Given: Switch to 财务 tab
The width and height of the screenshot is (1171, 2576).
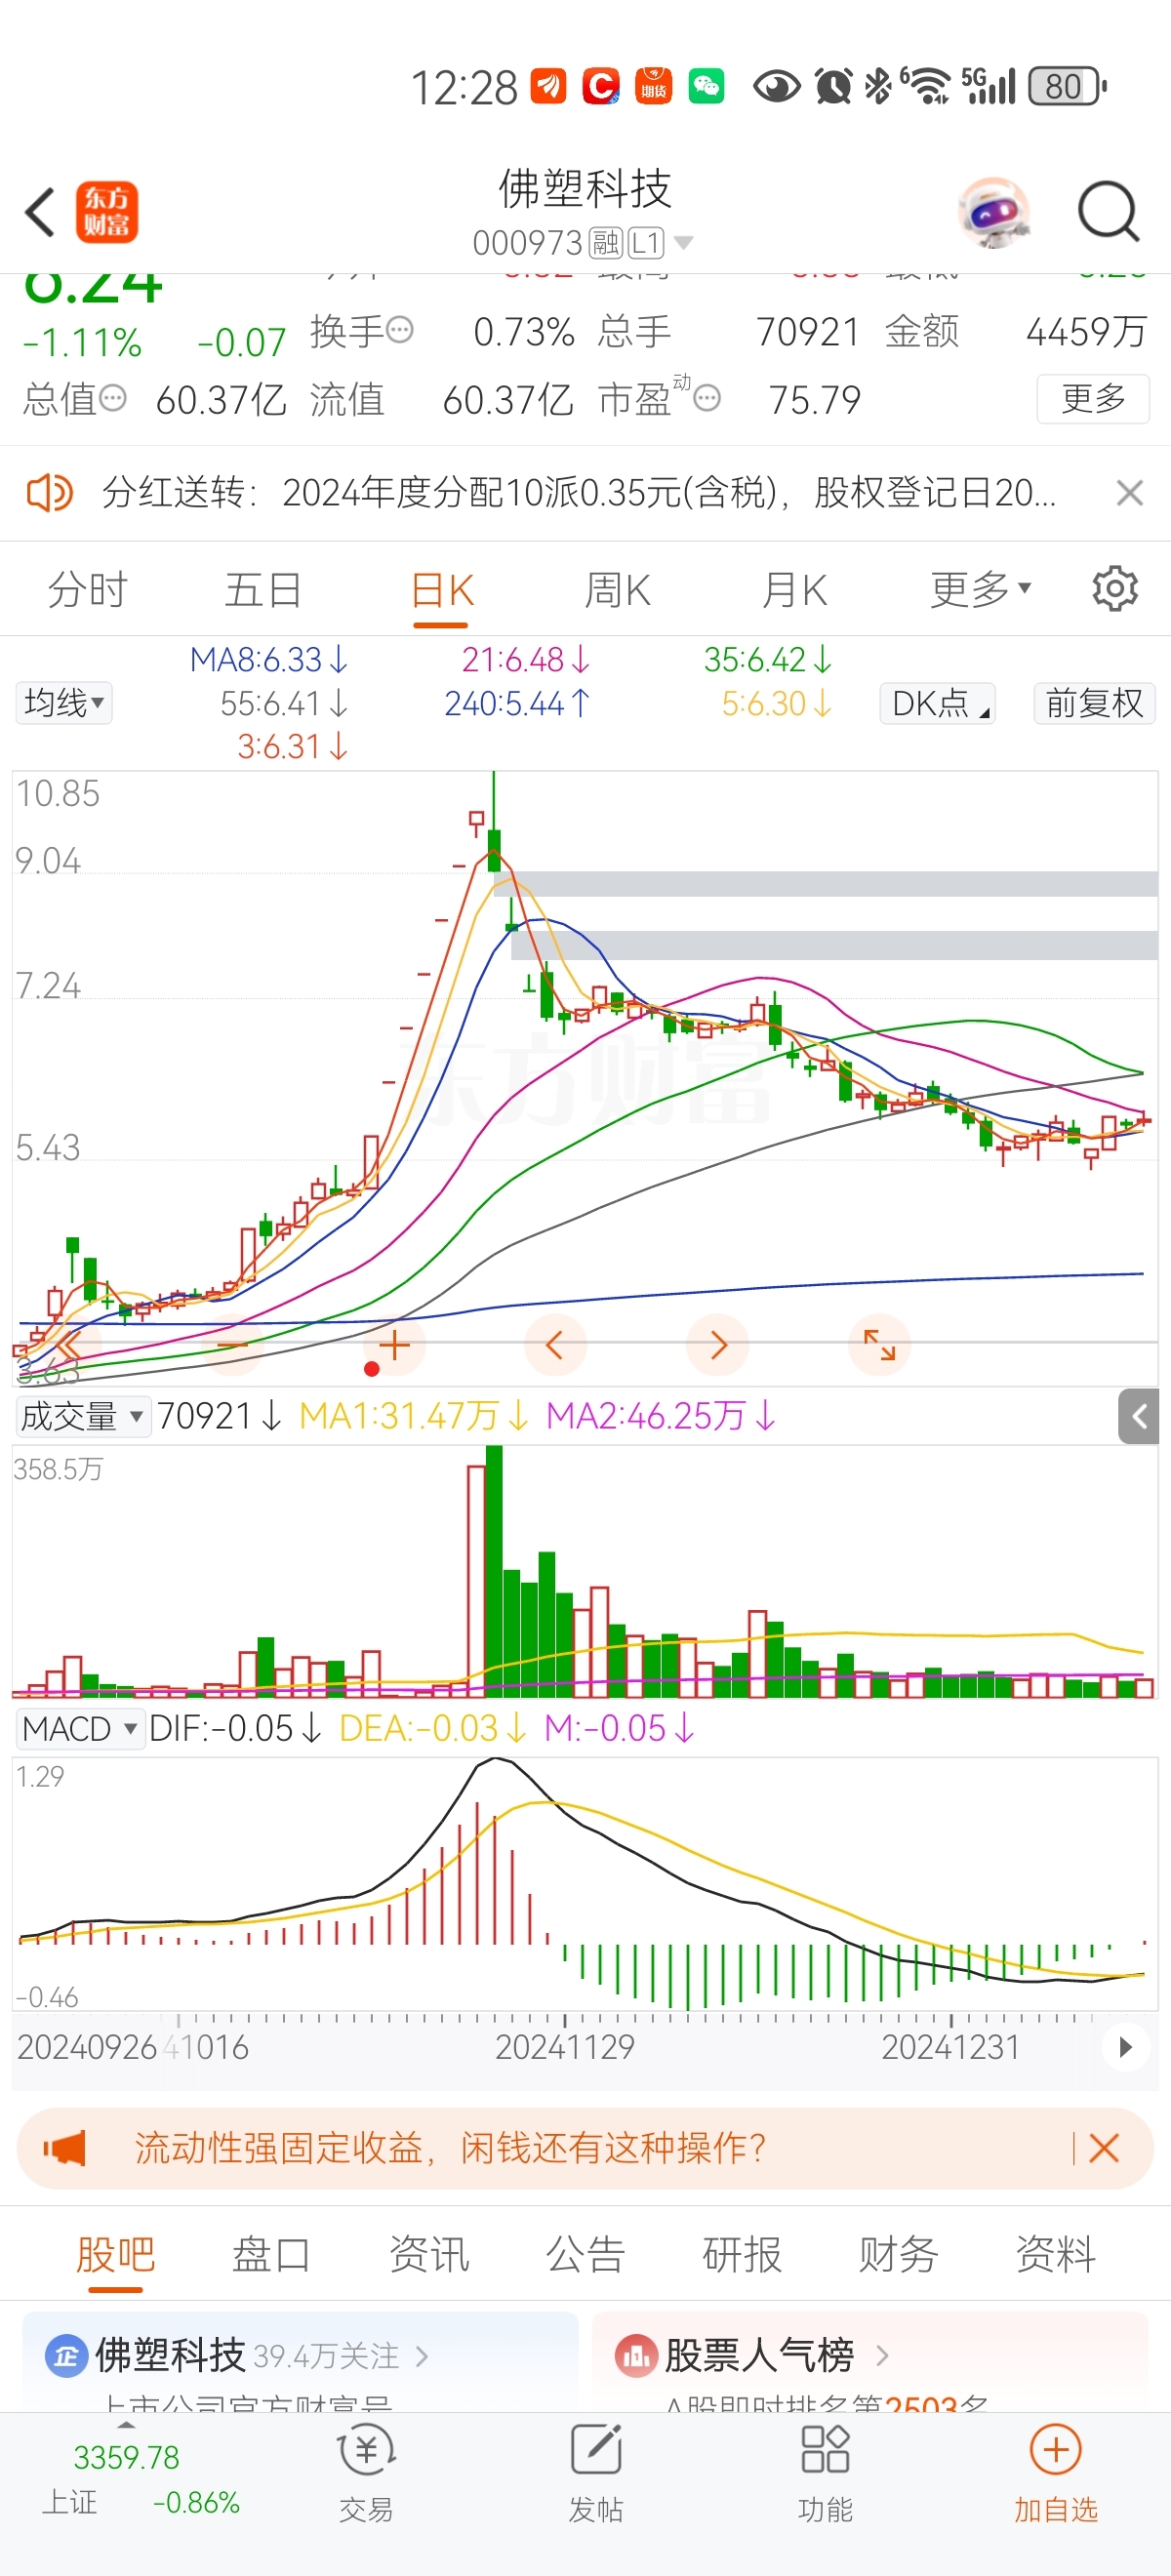Looking at the screenshot, I should [x=898, y=2254].
